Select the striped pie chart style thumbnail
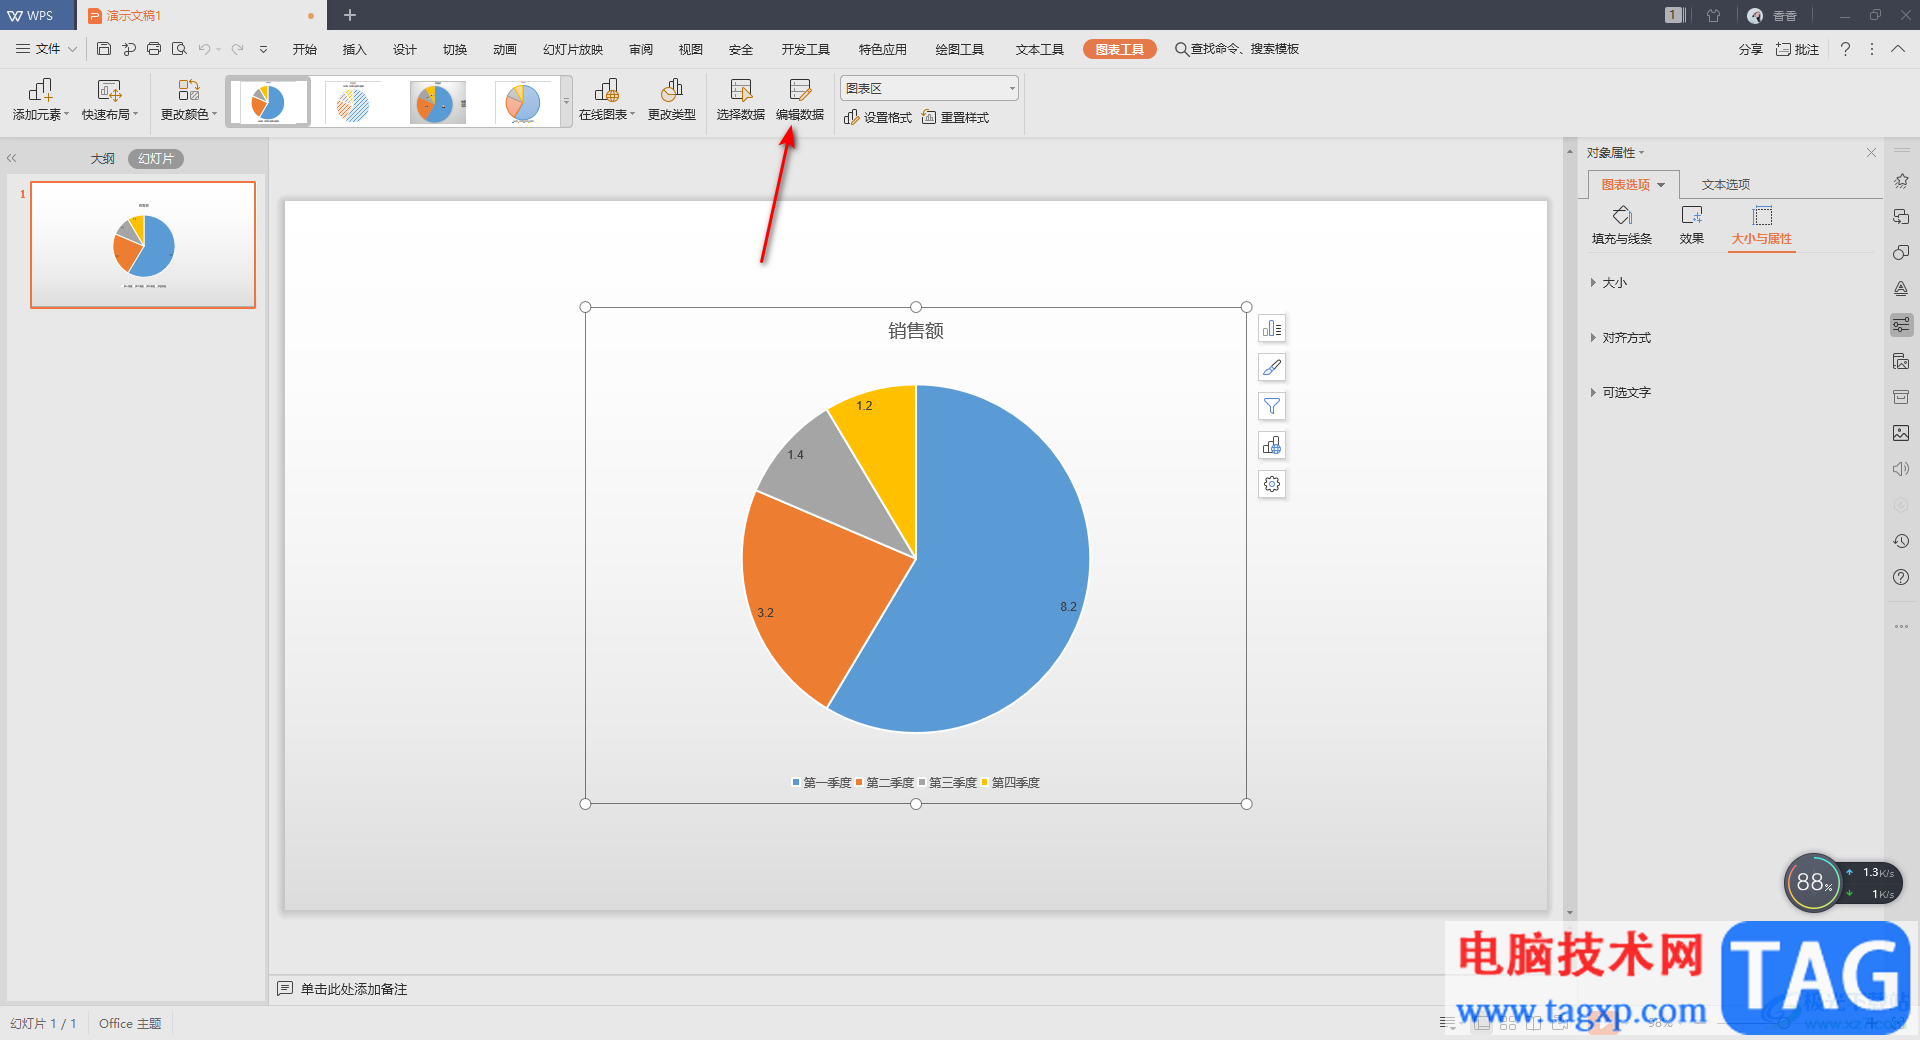Image resolution: width=1920 pixels, height=1040 pixels. (x=352, y=102)
